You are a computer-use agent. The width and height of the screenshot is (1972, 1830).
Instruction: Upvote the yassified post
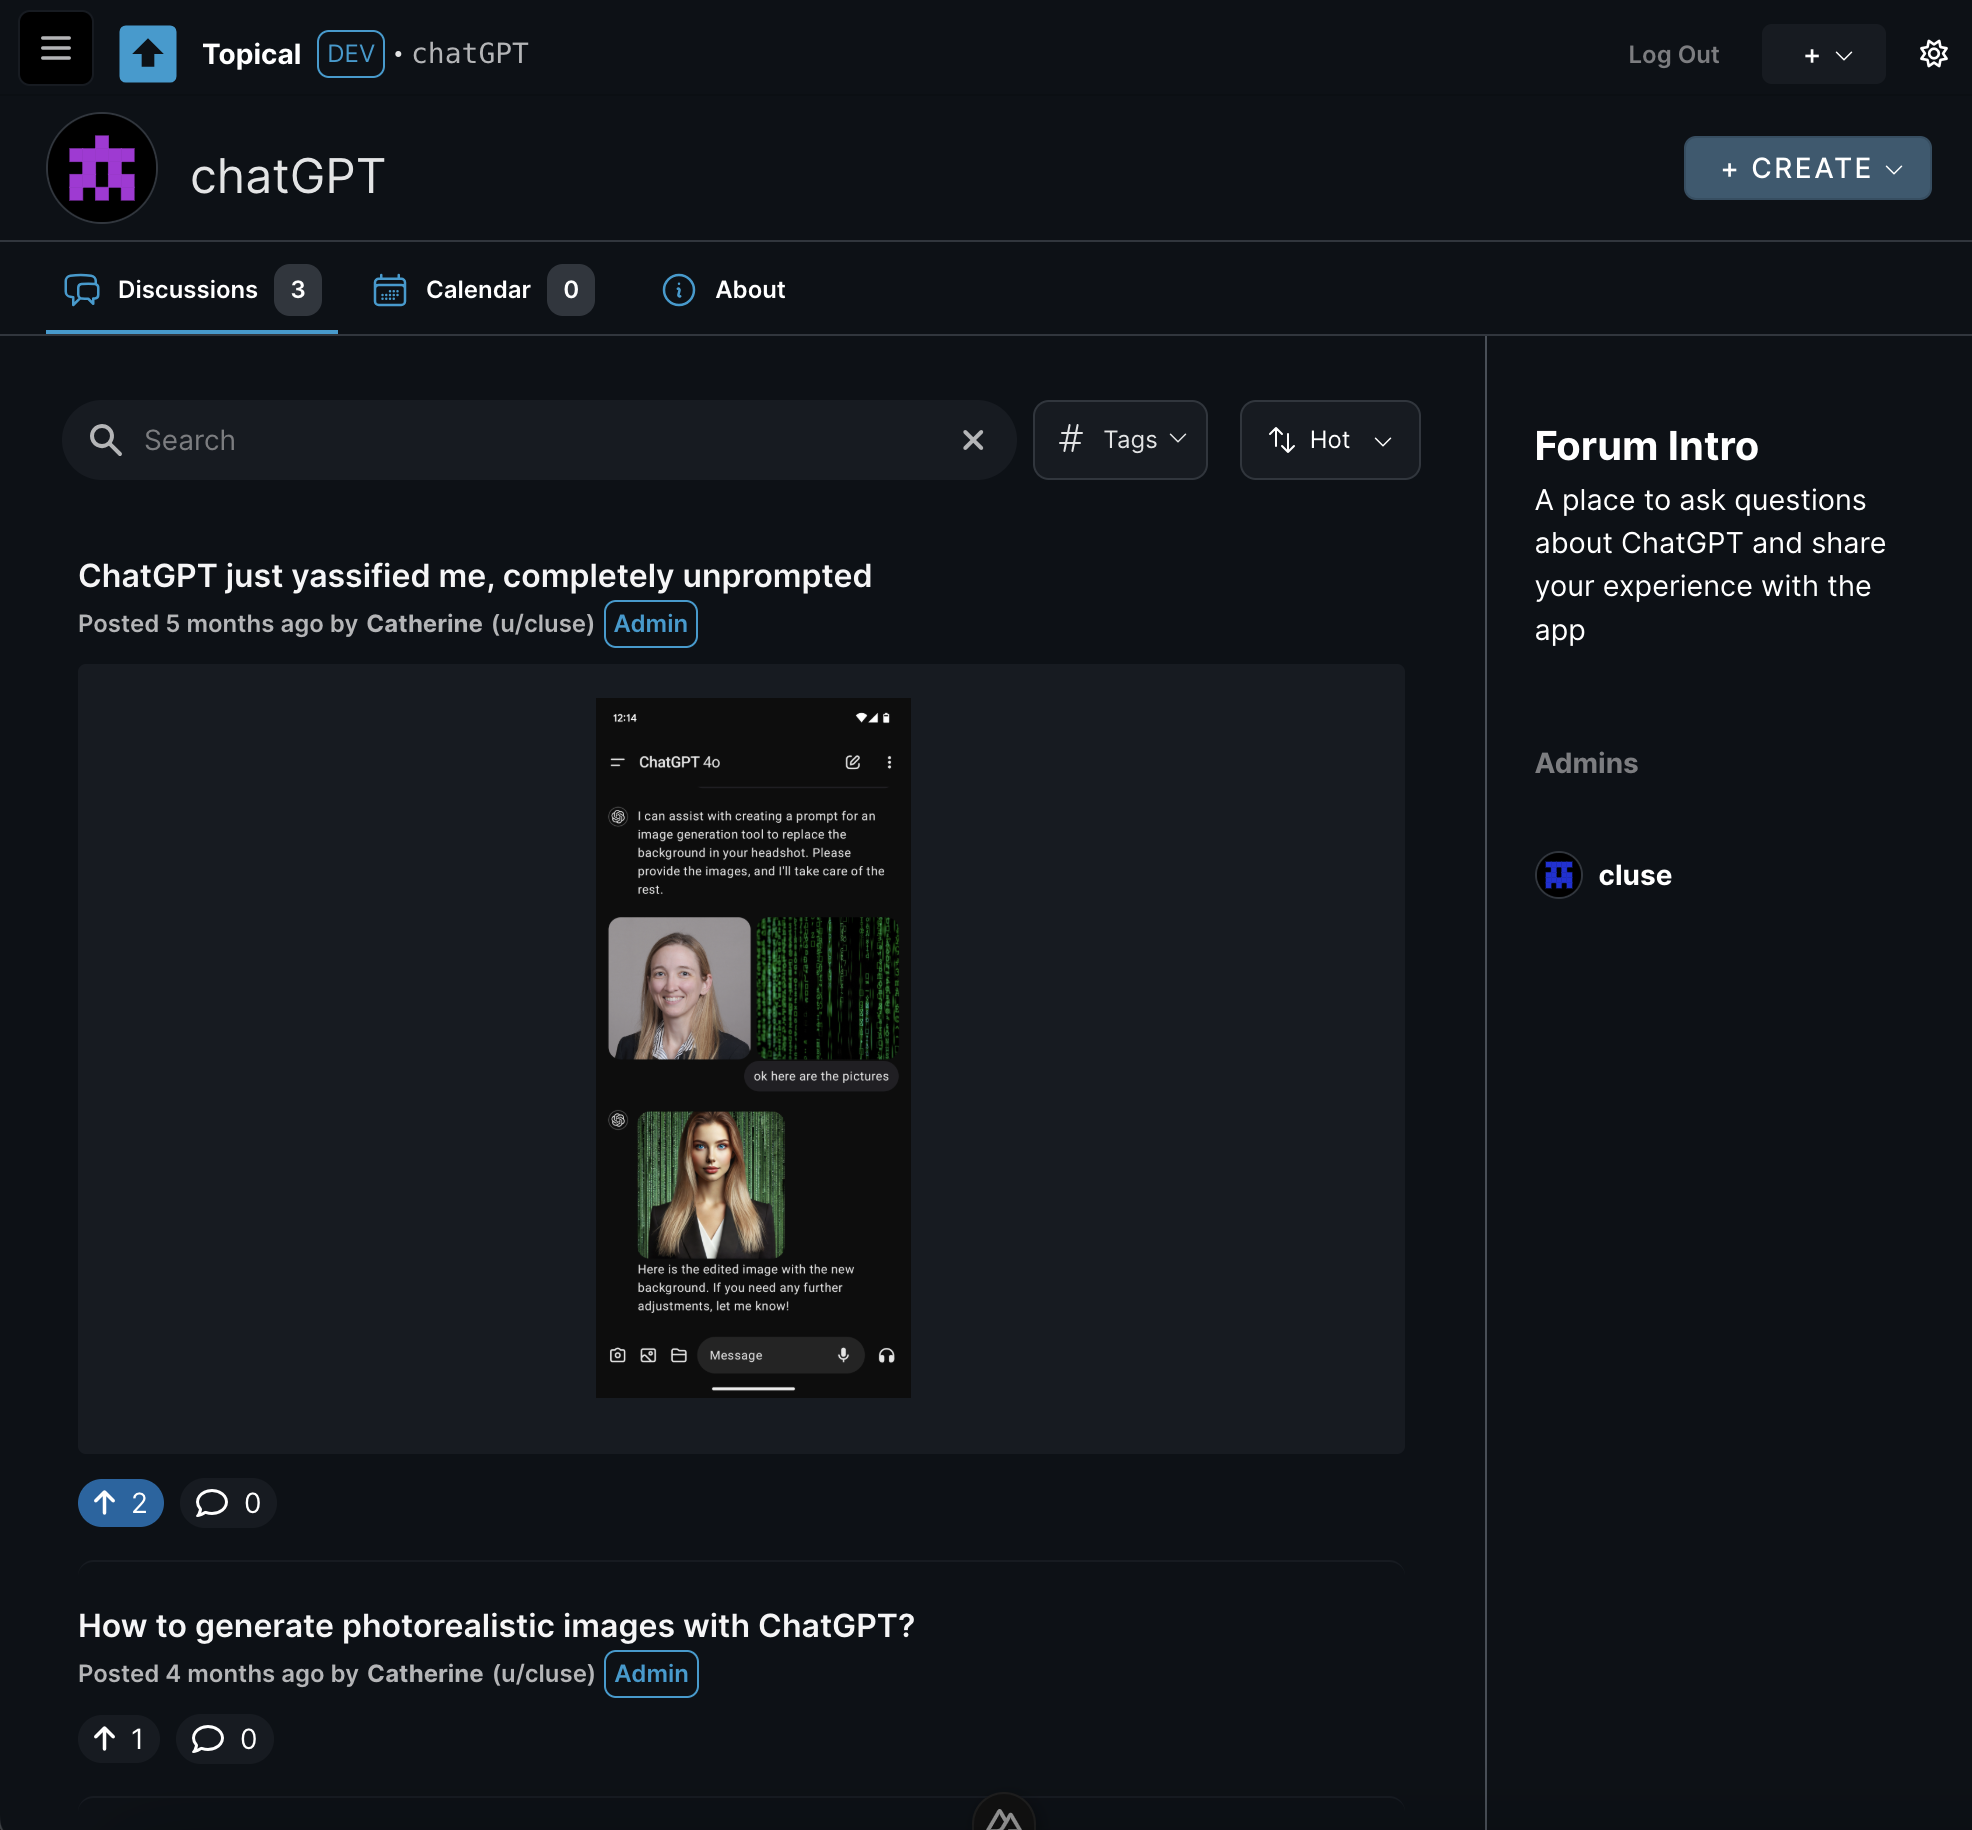pos(121,1503)
